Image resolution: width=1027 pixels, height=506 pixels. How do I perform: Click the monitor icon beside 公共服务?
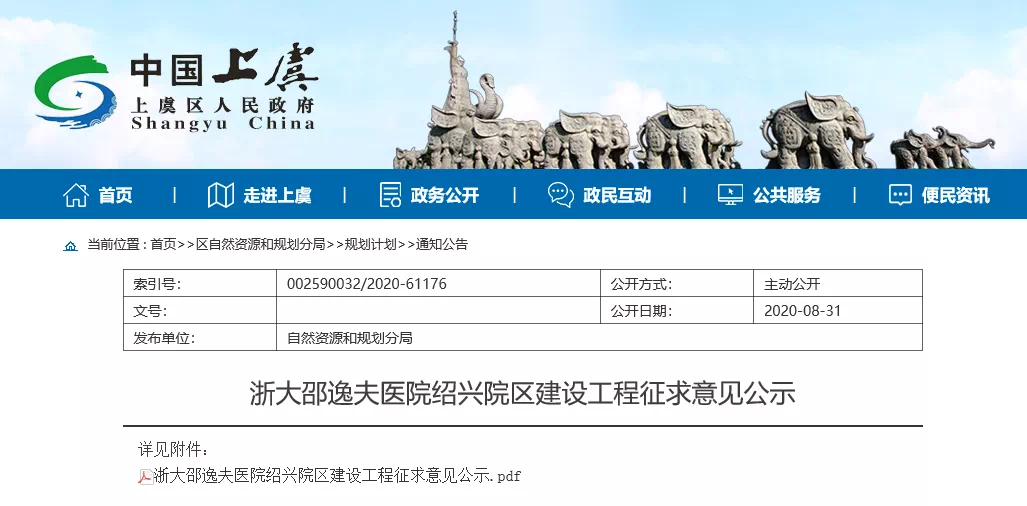[x=730, y=194]
